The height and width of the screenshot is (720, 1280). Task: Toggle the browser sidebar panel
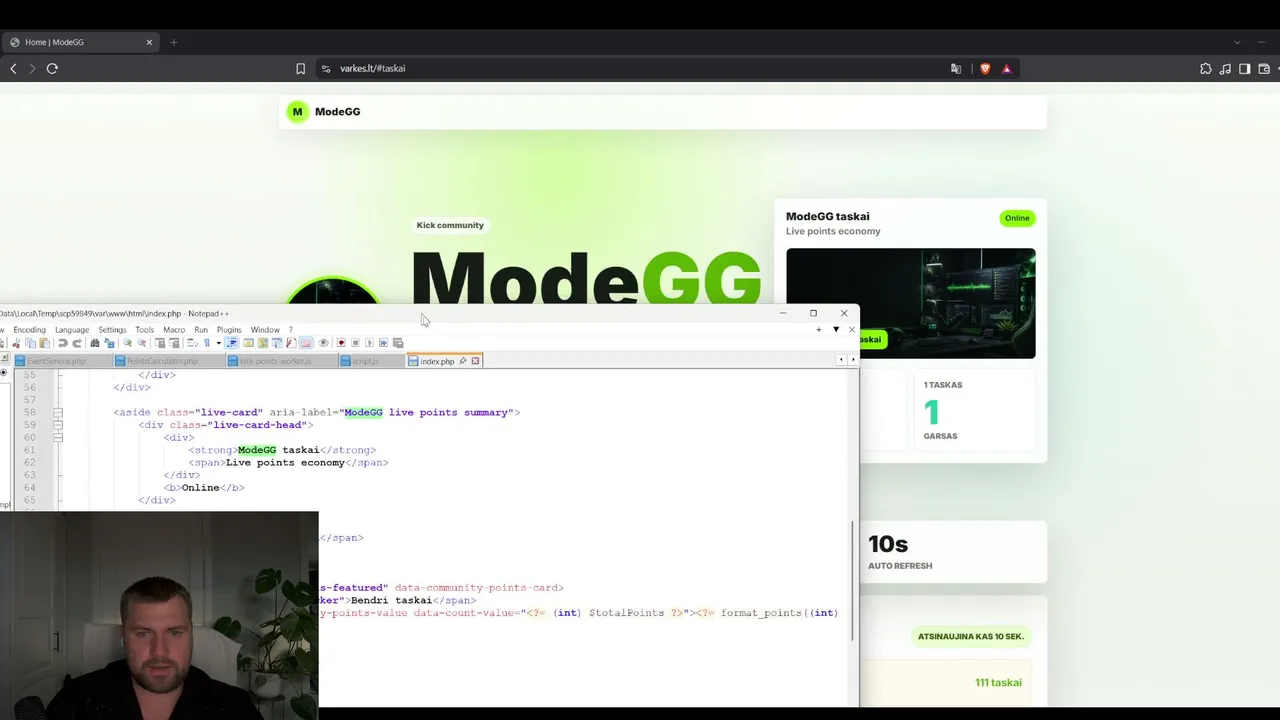pos(1245,69)
